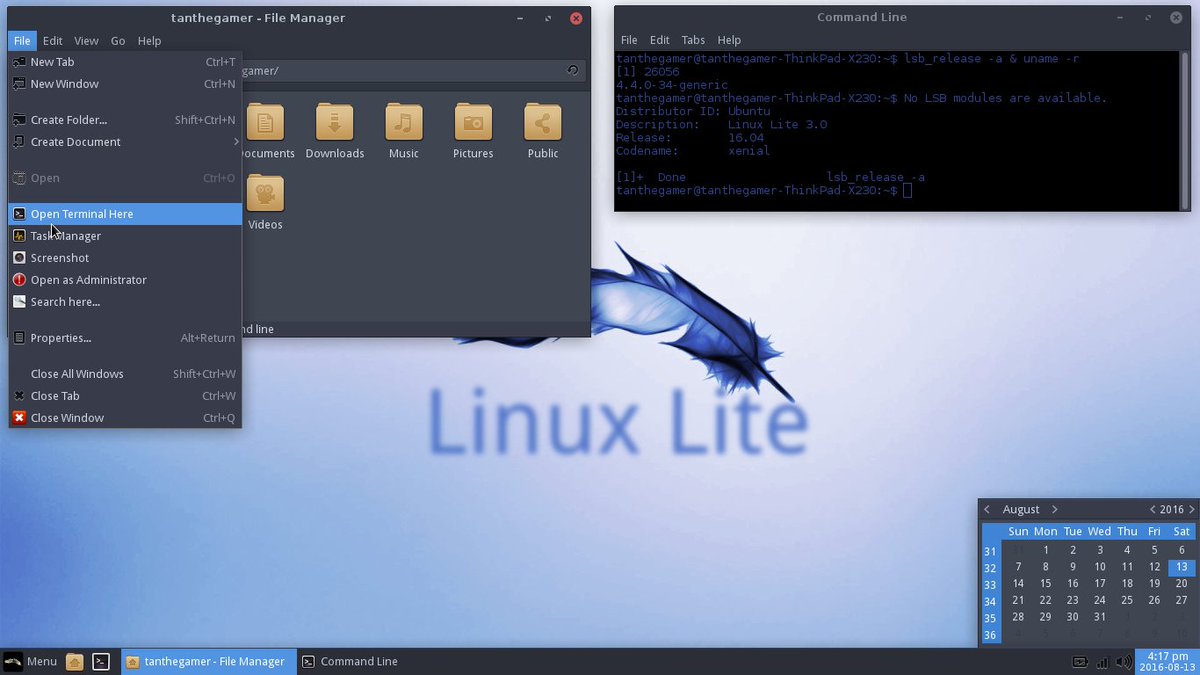
Task: Click Open Terminal Here menu entry
Action: 125,214
